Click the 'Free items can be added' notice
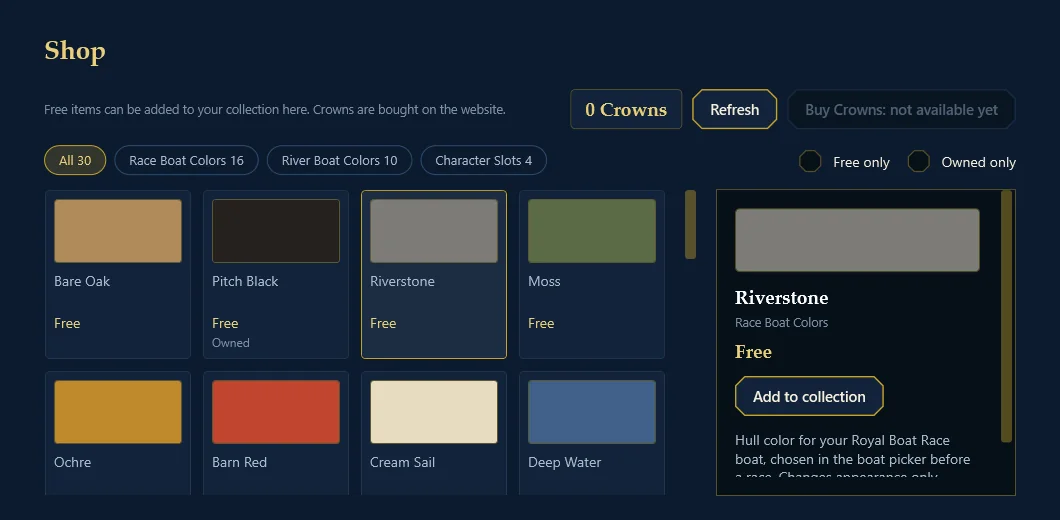This screenshot has width=1060, height=520. click(274, 109)
